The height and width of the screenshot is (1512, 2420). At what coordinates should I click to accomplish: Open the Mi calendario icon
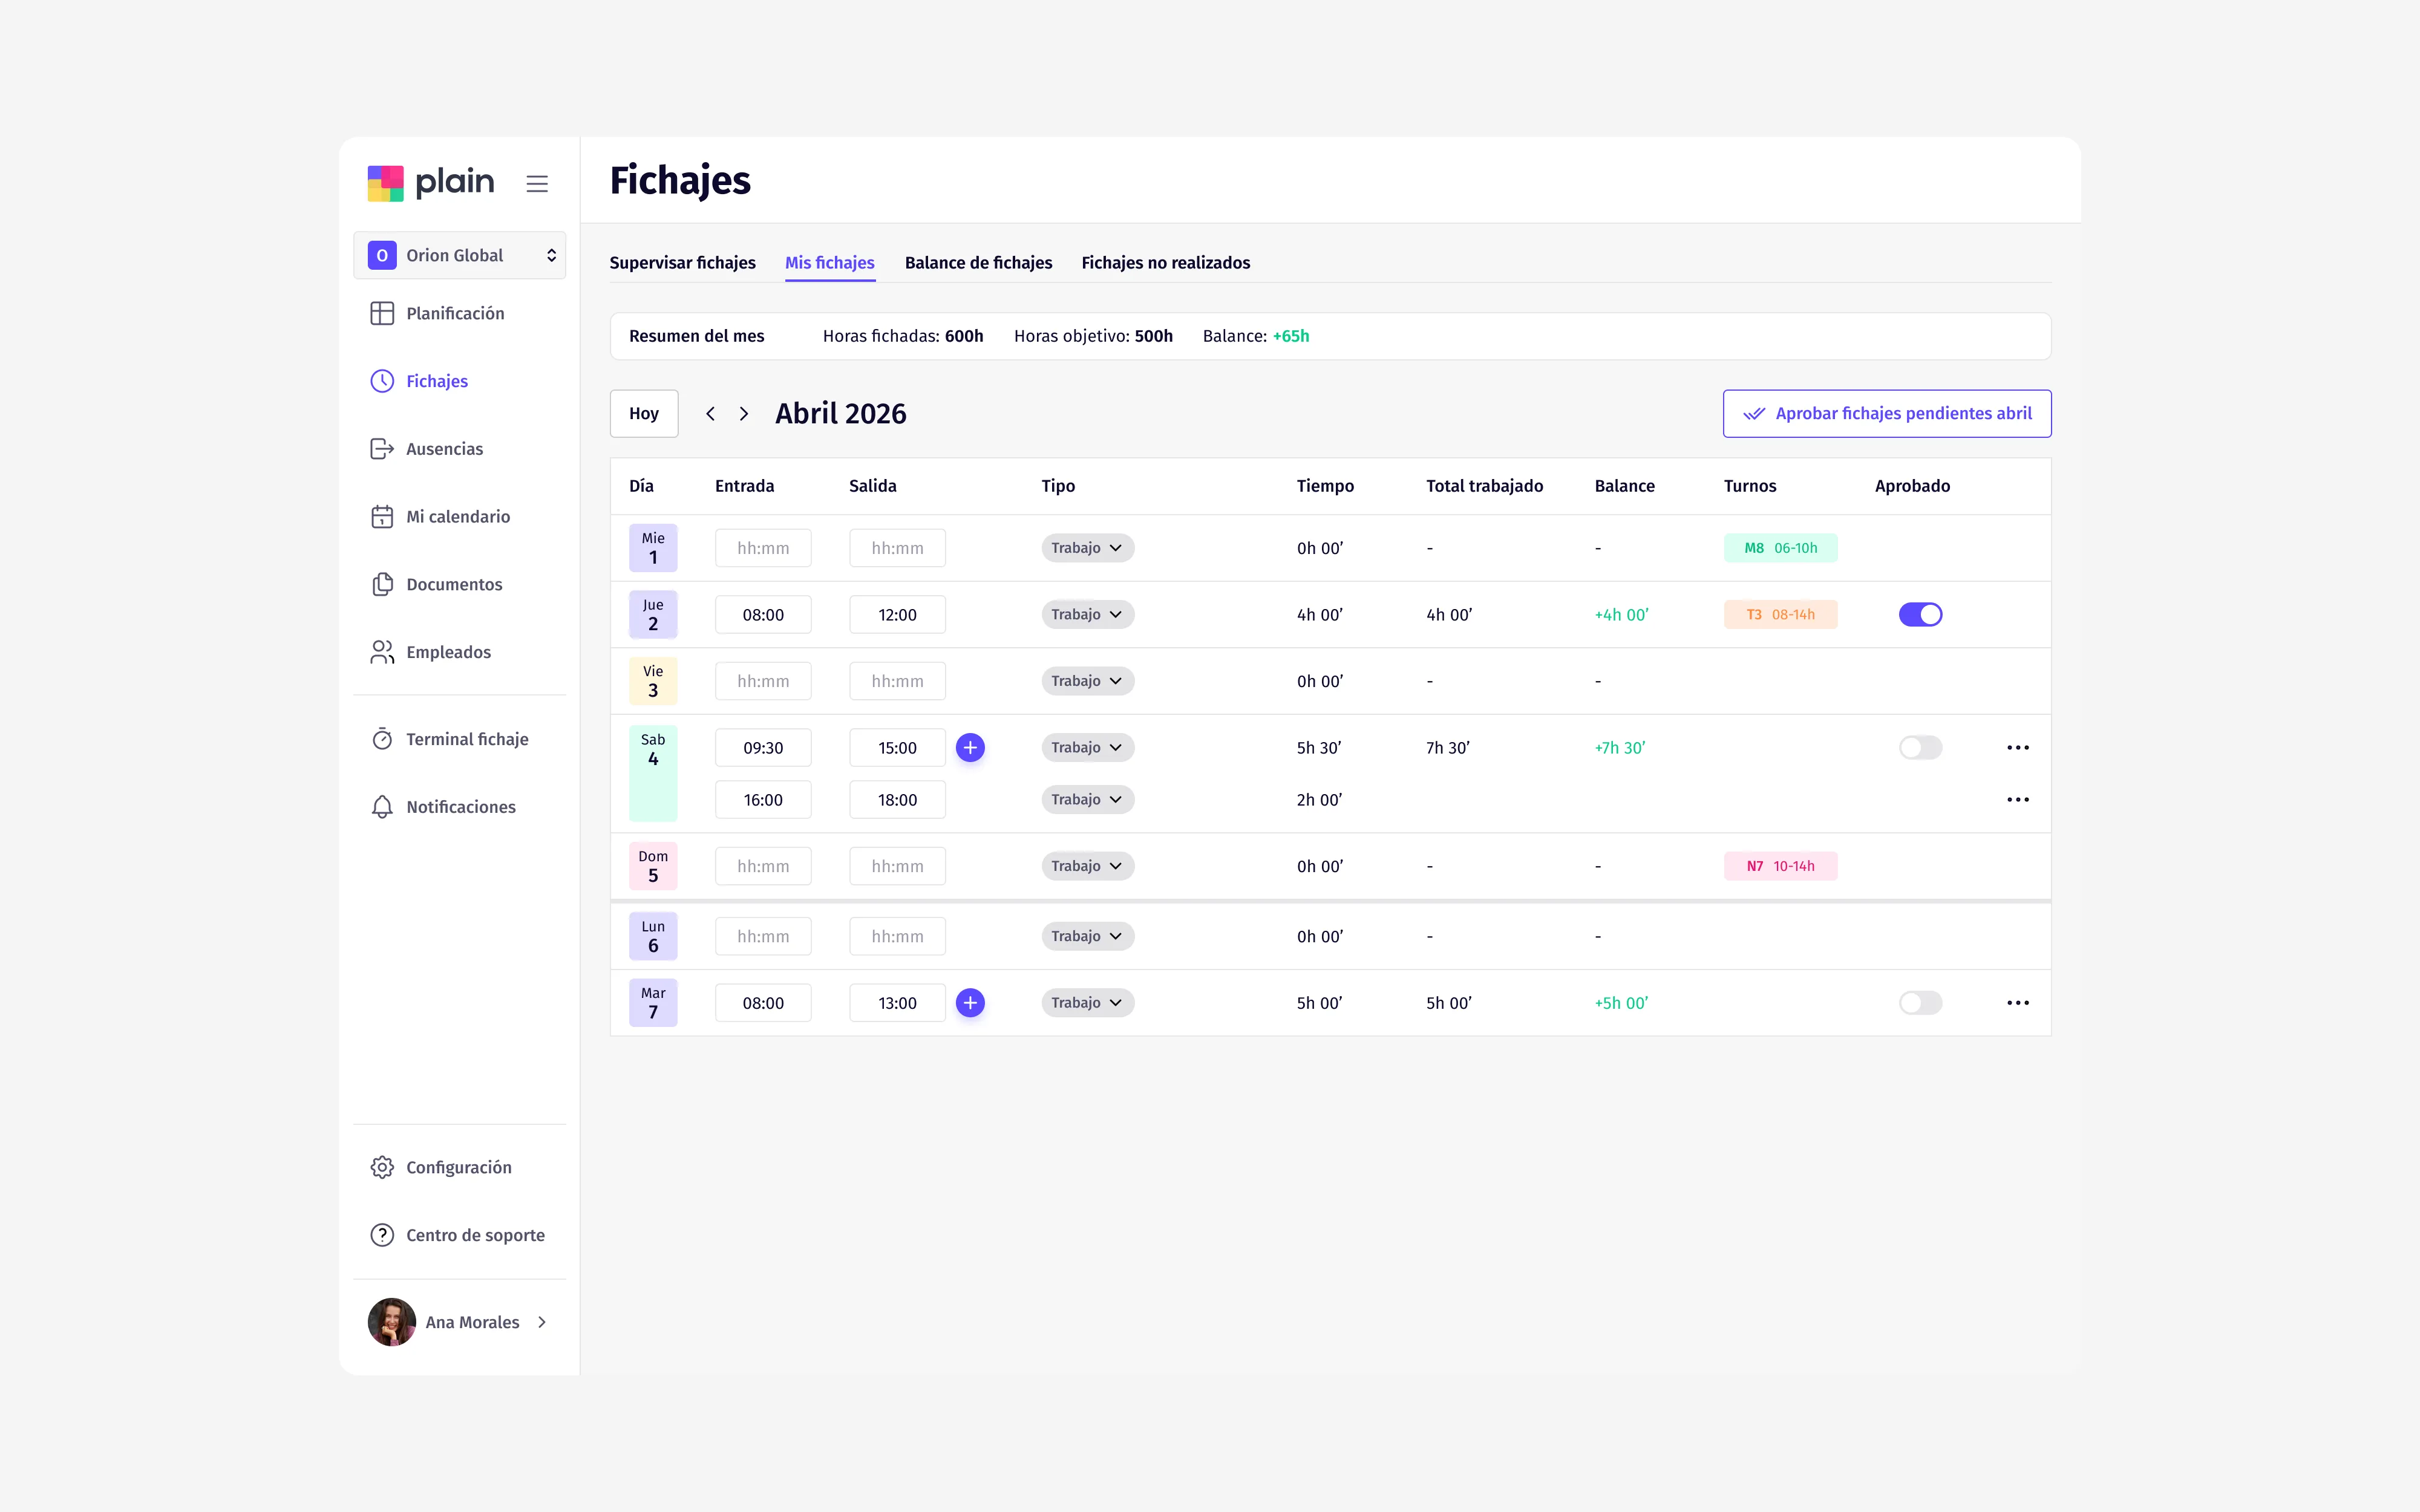tap(382, 517)
